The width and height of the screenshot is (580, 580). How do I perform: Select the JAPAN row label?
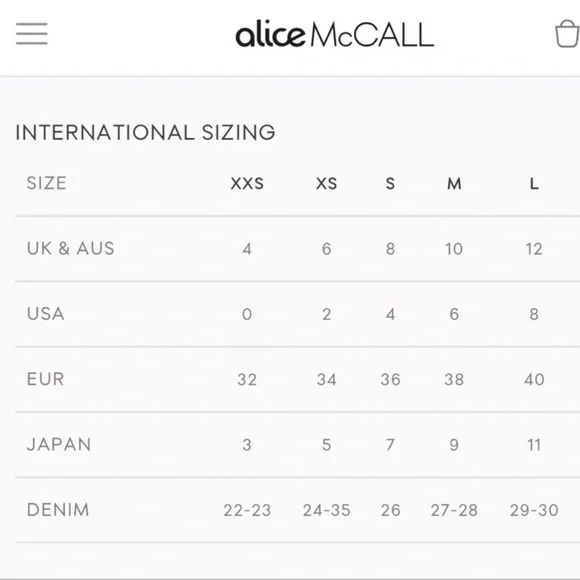(59, 444)
